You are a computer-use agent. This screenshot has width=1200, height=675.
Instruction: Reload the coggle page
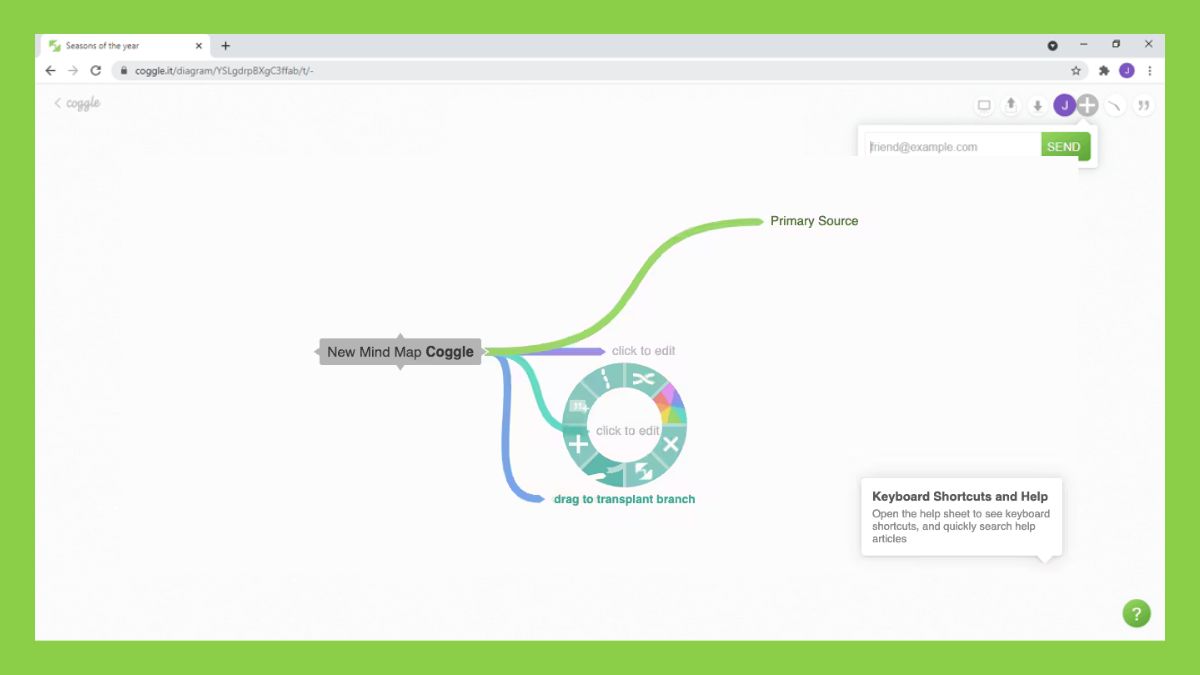tap(96, 71)
